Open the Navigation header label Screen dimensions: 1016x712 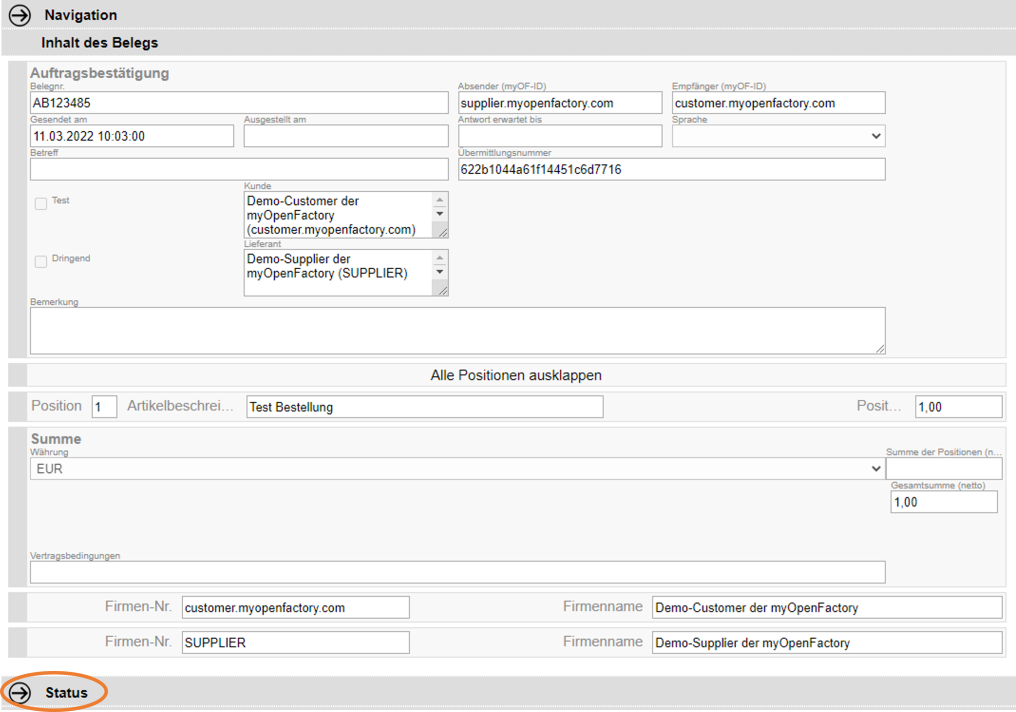coord(80,15)
